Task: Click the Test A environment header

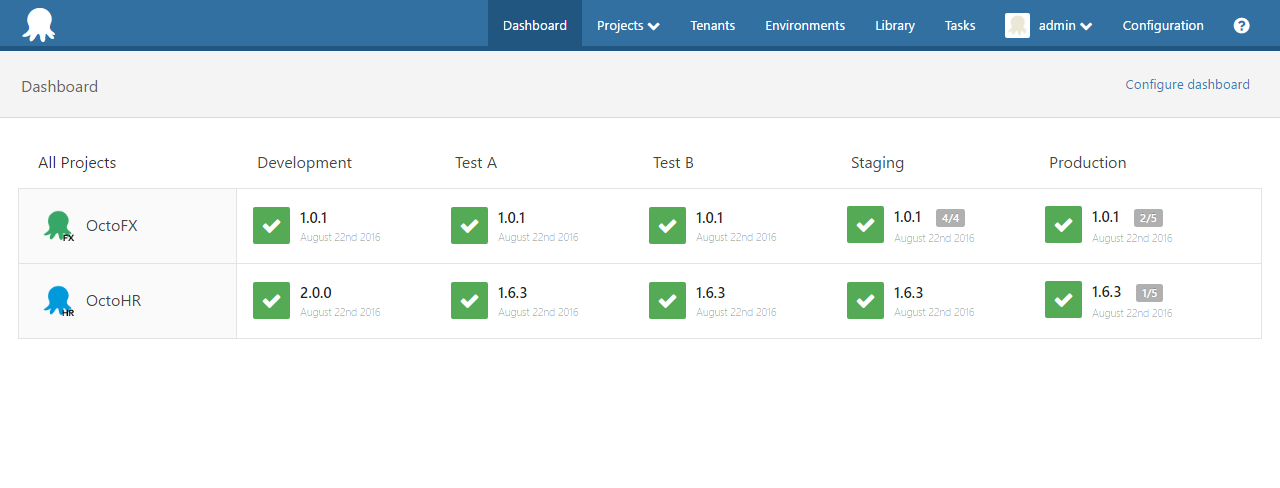Action: [476, 163]
